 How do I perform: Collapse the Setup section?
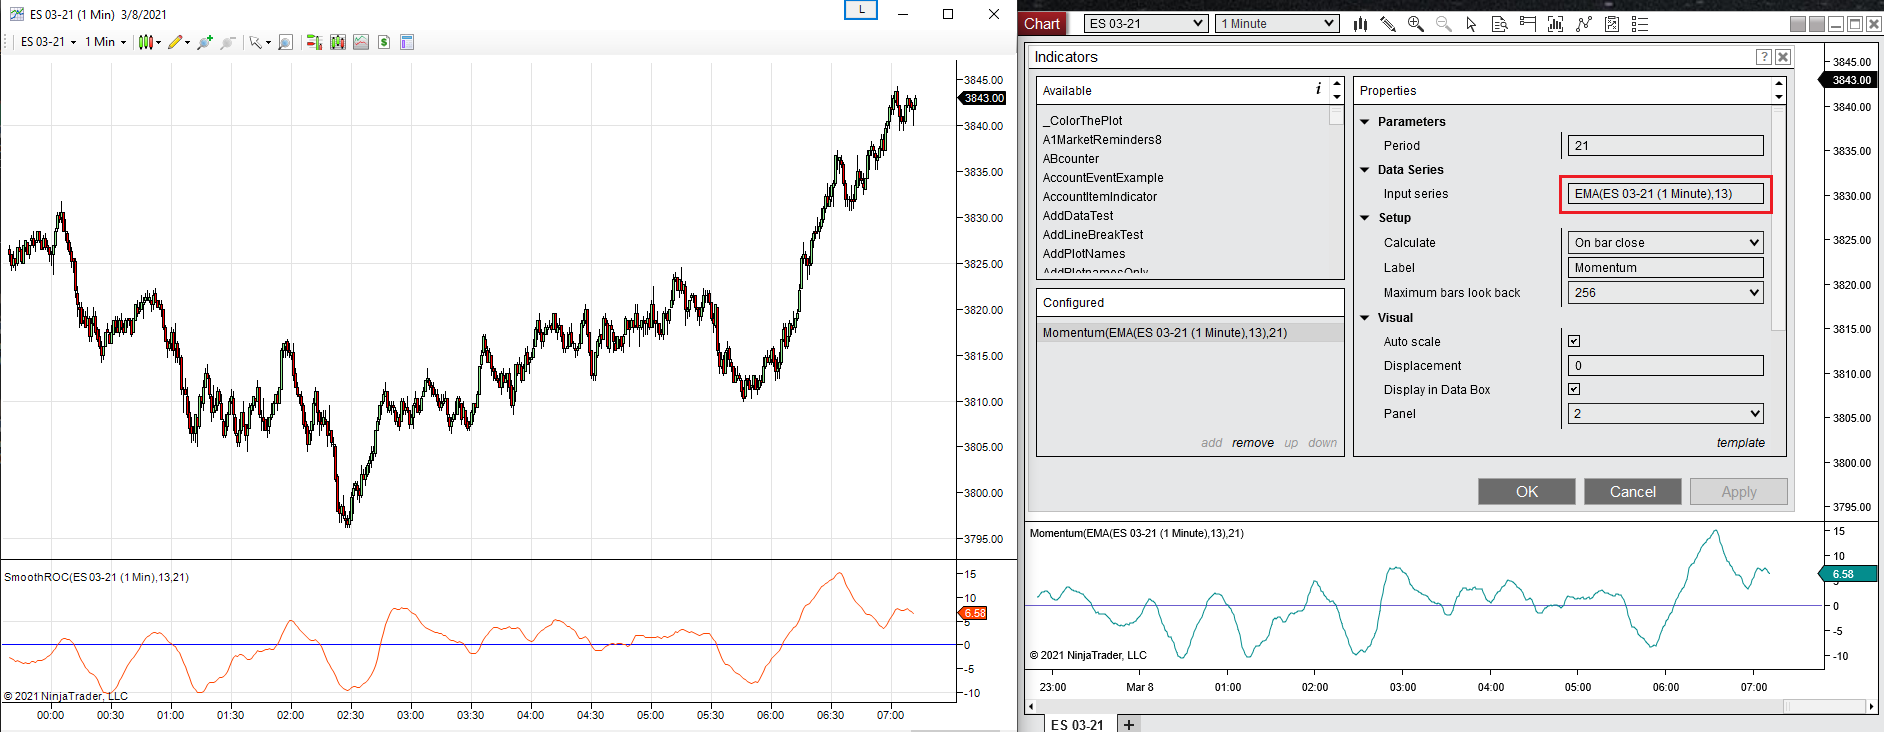pyautogui.click(x=1365, y=218)
